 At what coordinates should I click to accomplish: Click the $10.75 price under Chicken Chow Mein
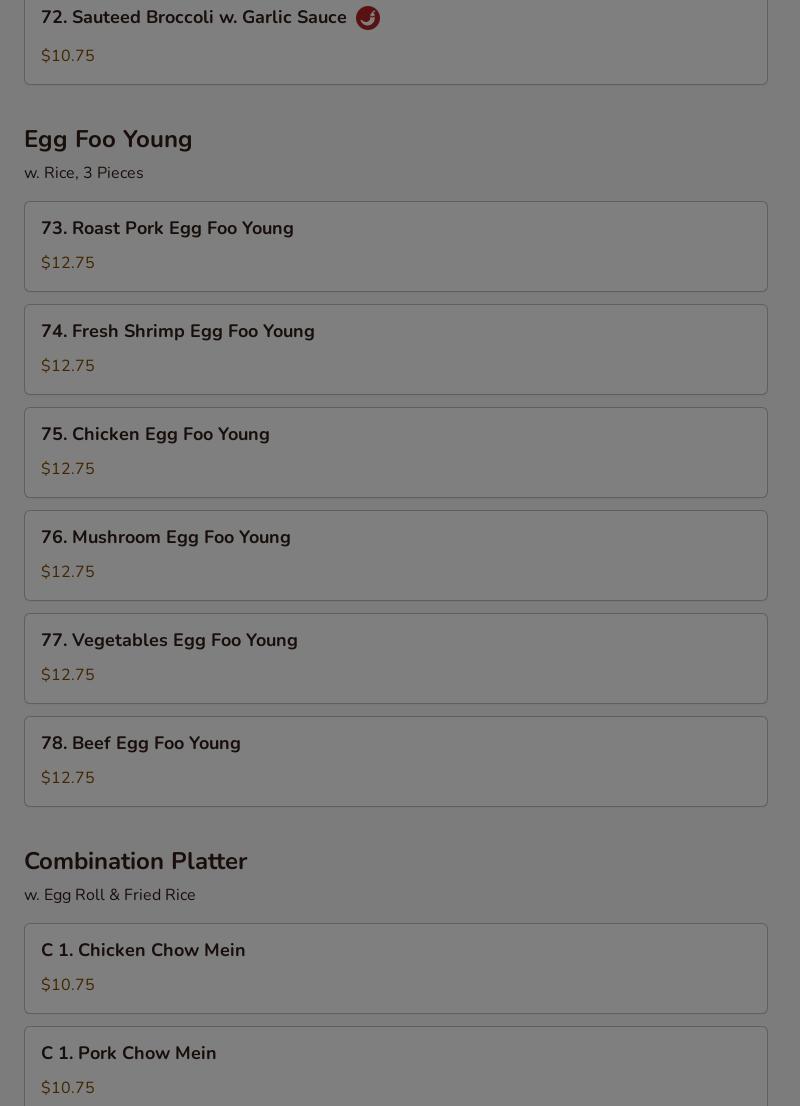[68, 984]
